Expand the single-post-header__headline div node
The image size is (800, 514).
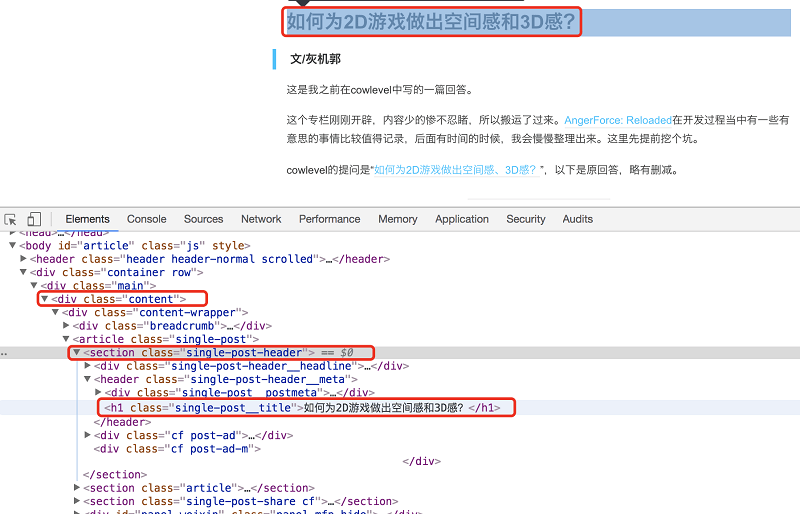(x=88, y=367)
